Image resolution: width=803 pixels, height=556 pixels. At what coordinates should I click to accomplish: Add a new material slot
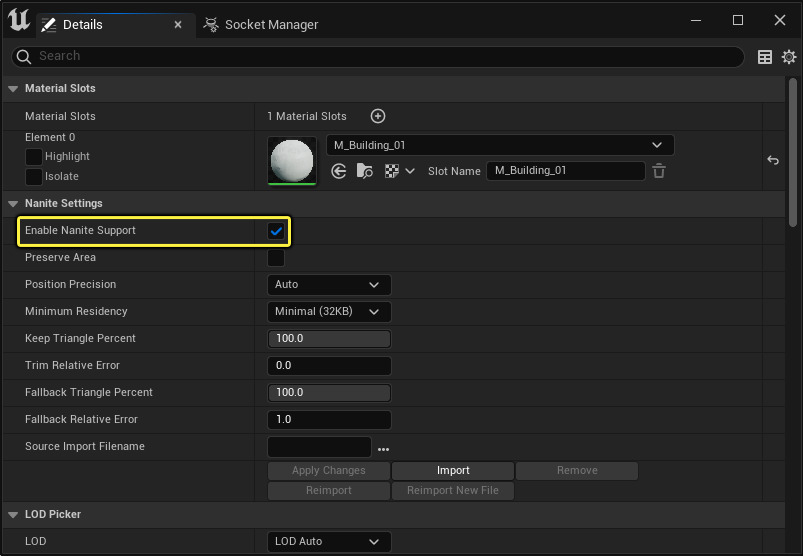point(378,117)
